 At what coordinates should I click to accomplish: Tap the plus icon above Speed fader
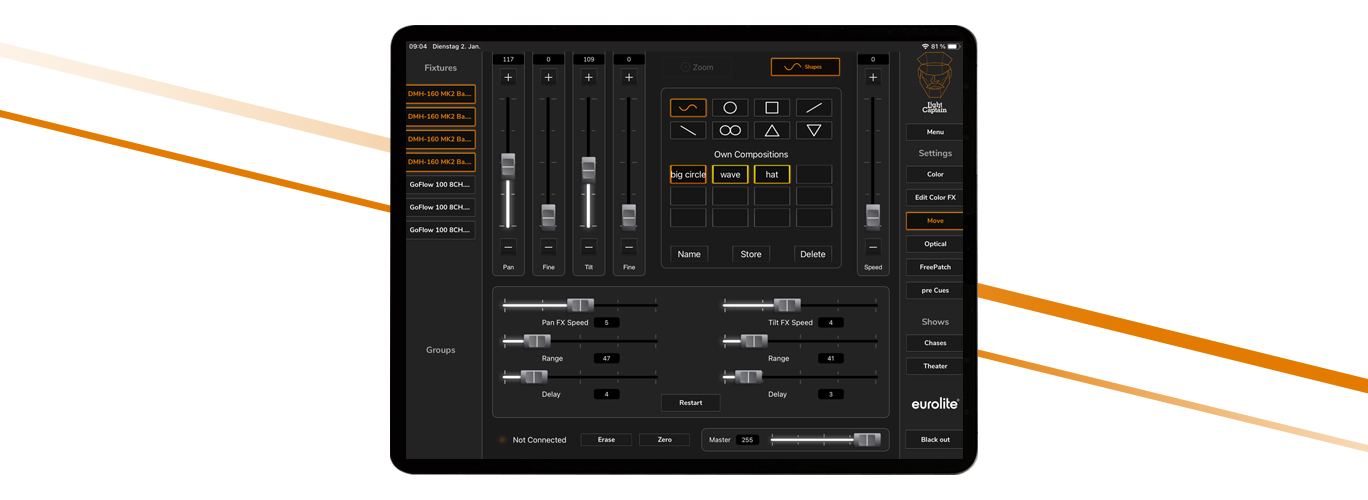[873, 77]
